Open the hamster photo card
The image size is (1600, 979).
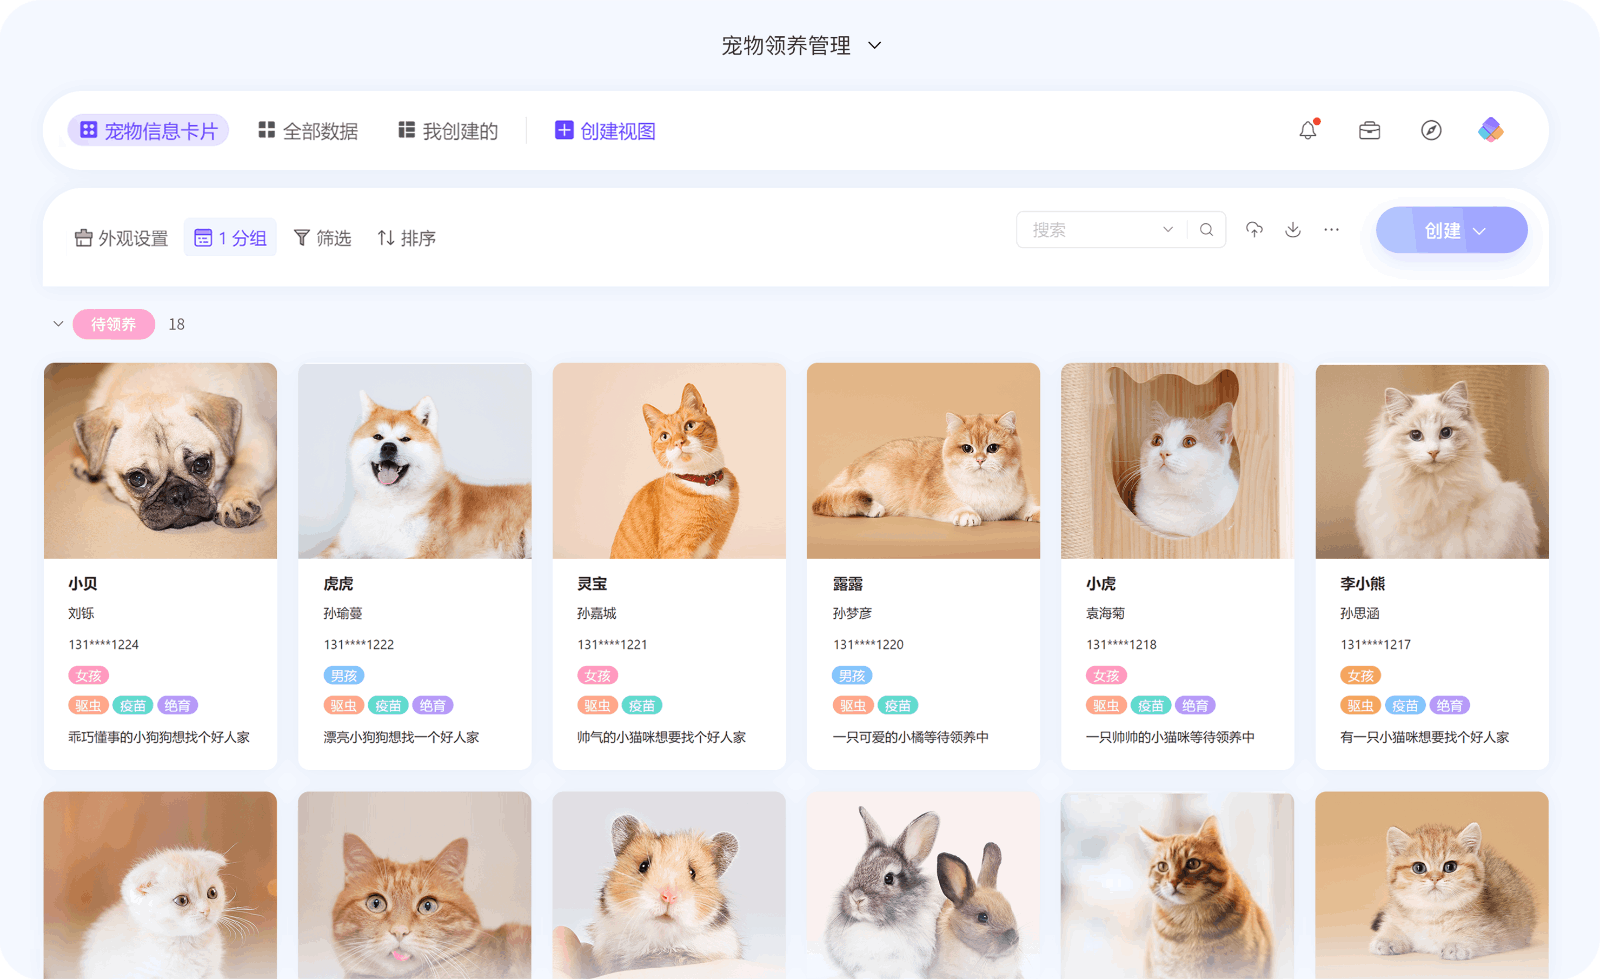coord(669,885)
